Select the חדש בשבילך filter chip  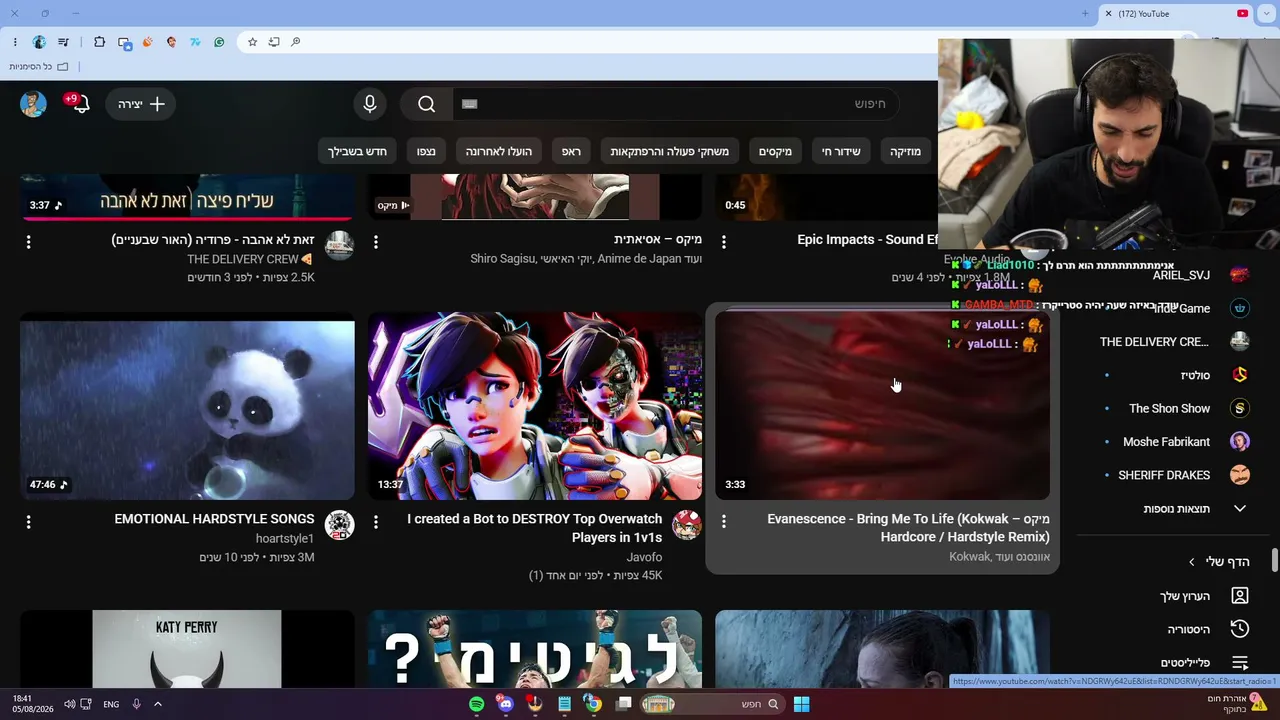point(357,151)
